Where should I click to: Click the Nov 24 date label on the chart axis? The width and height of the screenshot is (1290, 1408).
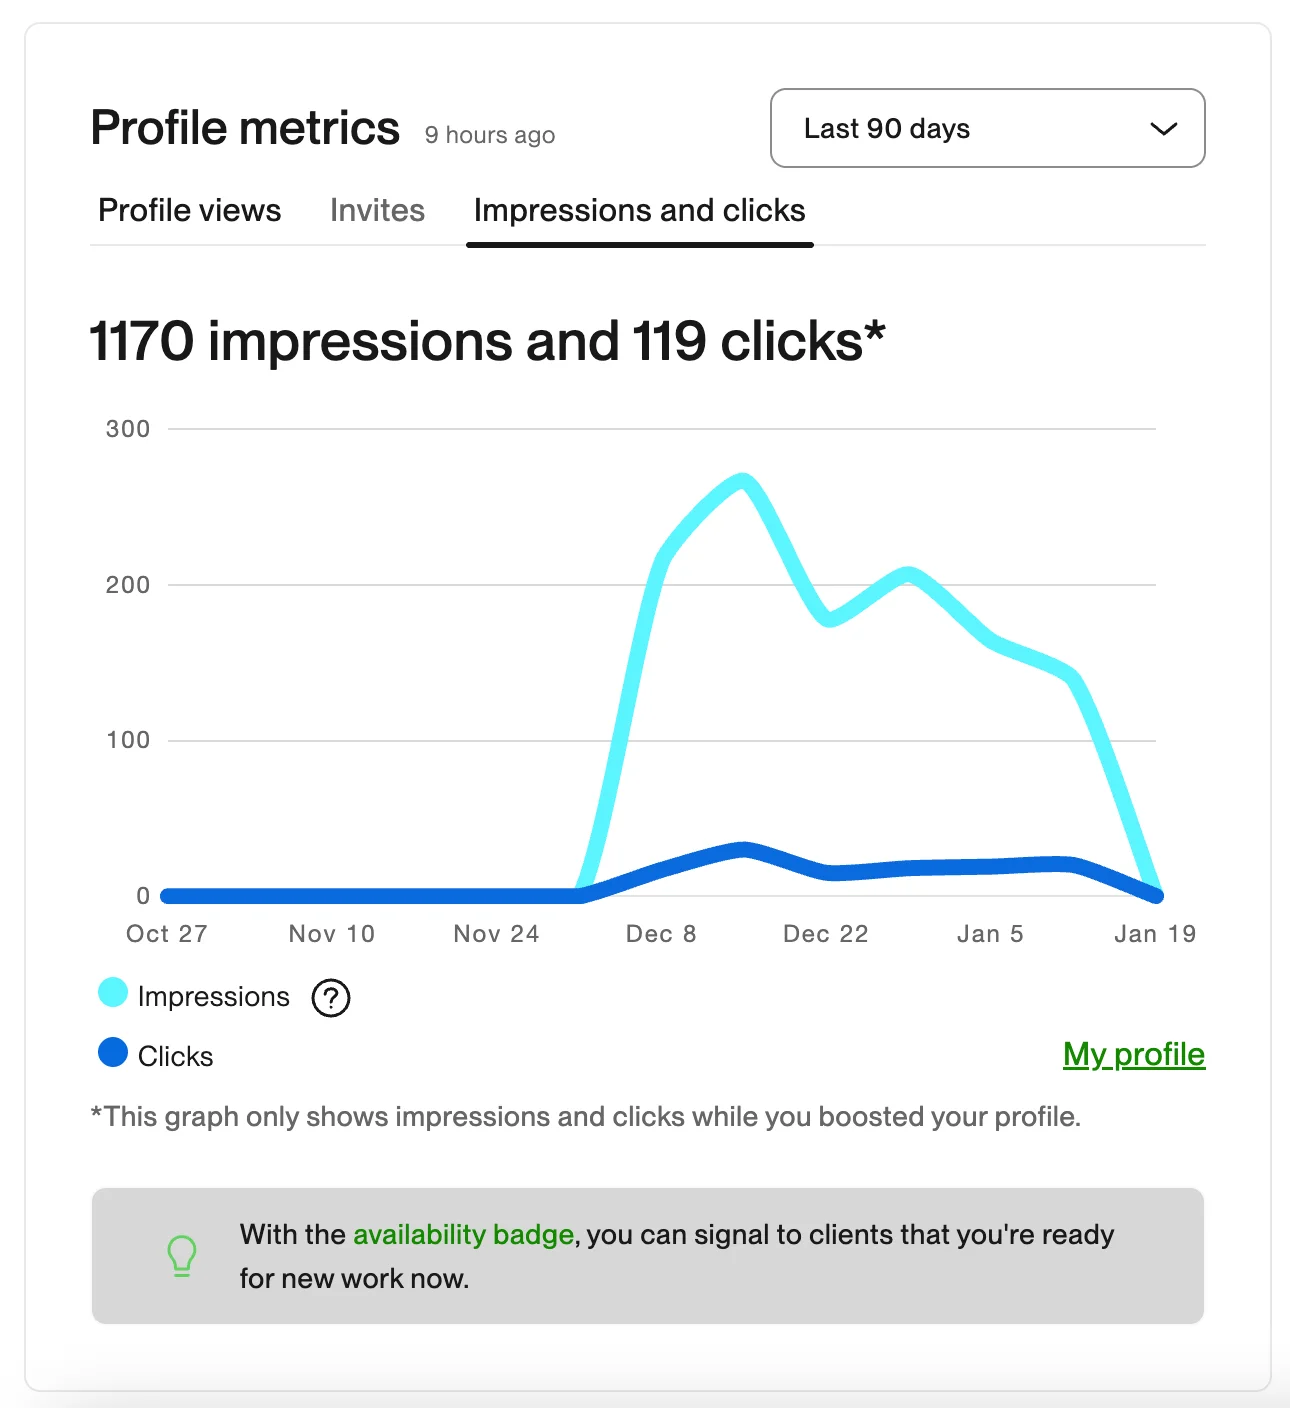point(496,934)
